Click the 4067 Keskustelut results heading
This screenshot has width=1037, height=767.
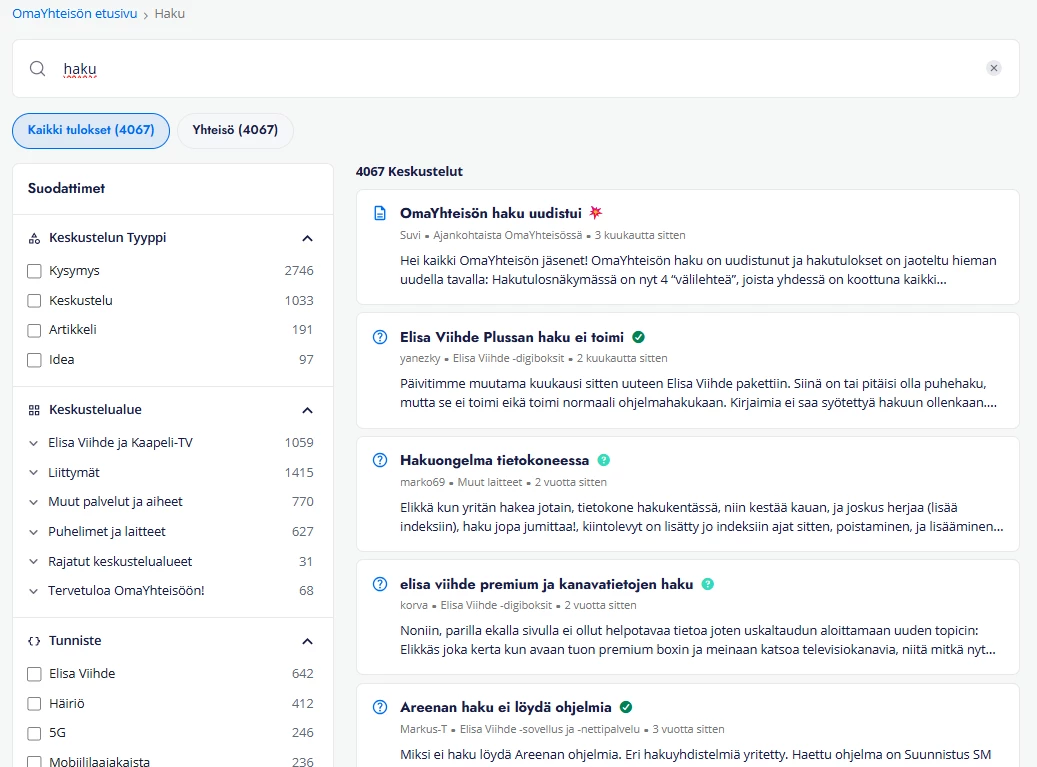tap(409, 172)
